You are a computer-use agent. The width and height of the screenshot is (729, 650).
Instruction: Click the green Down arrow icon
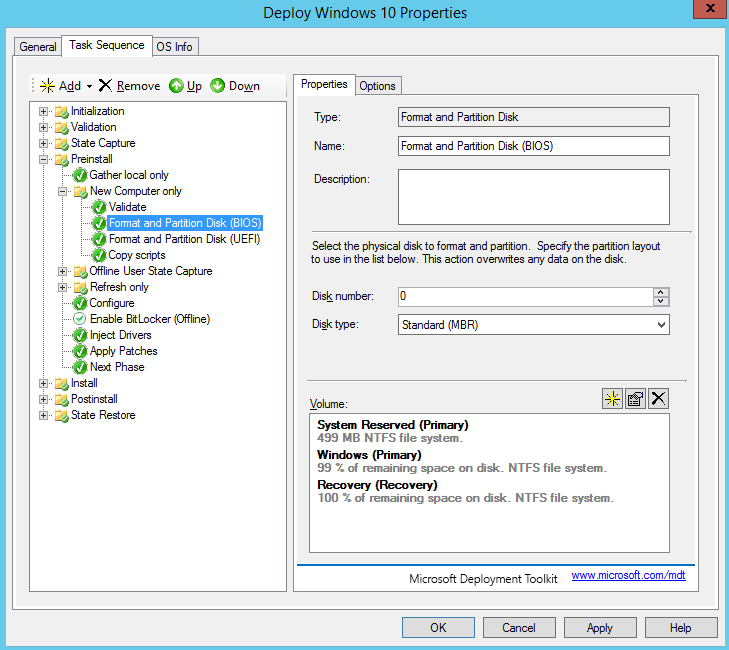pos(218,86)
